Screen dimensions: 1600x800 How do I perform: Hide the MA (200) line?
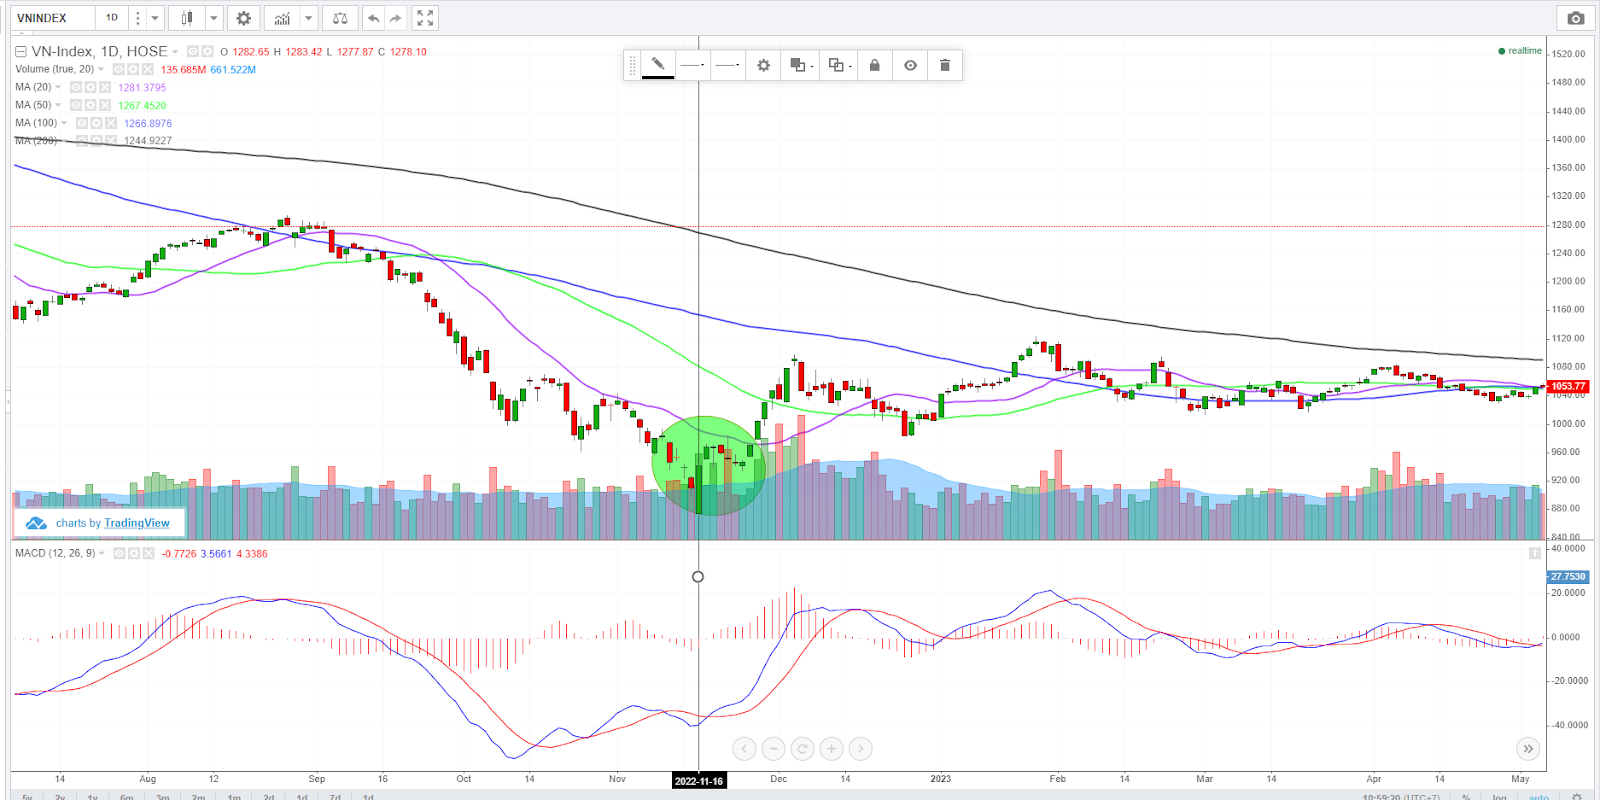(82, 140)
